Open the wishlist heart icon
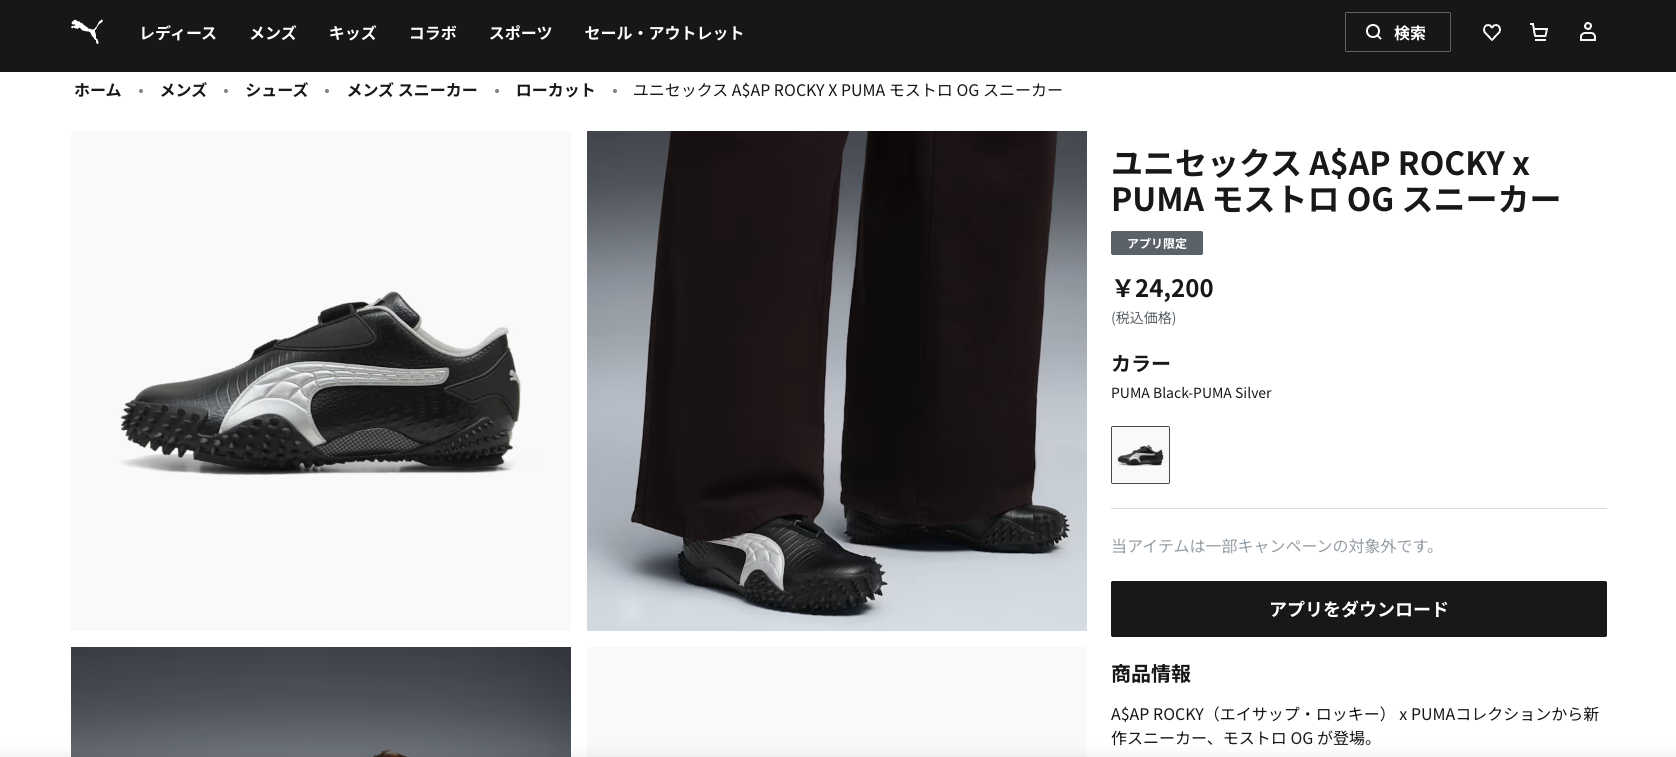The height and width of the screenshot is (757, 1676). pos(1492,32)
